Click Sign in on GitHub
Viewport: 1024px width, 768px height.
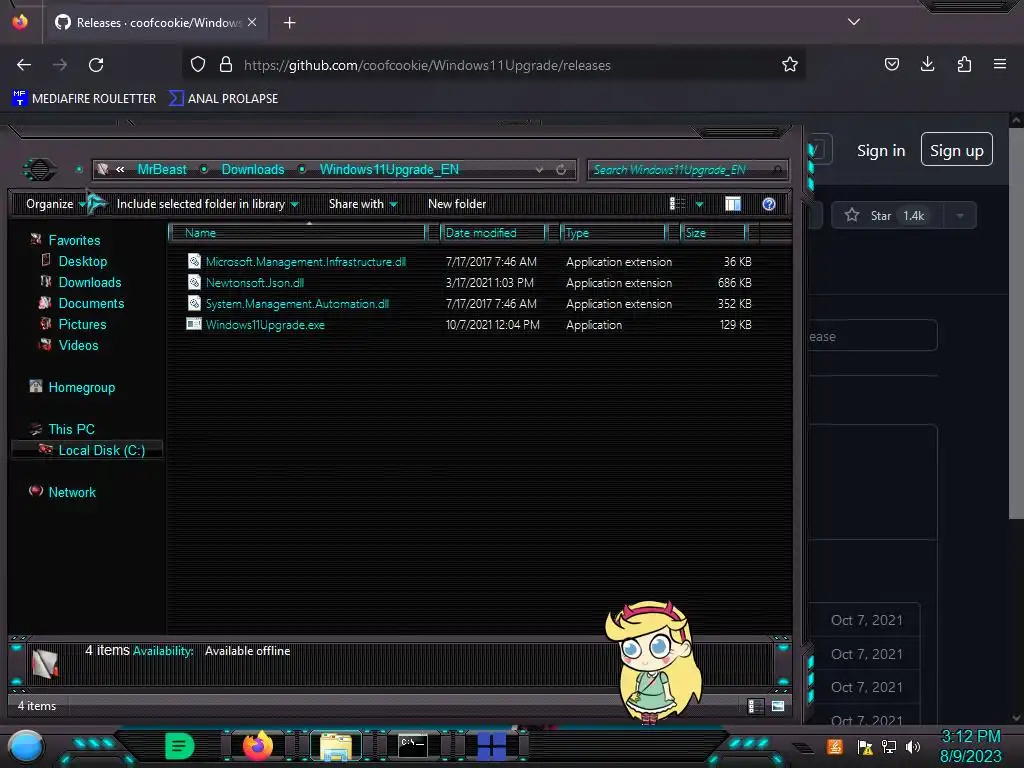point(881,151)
